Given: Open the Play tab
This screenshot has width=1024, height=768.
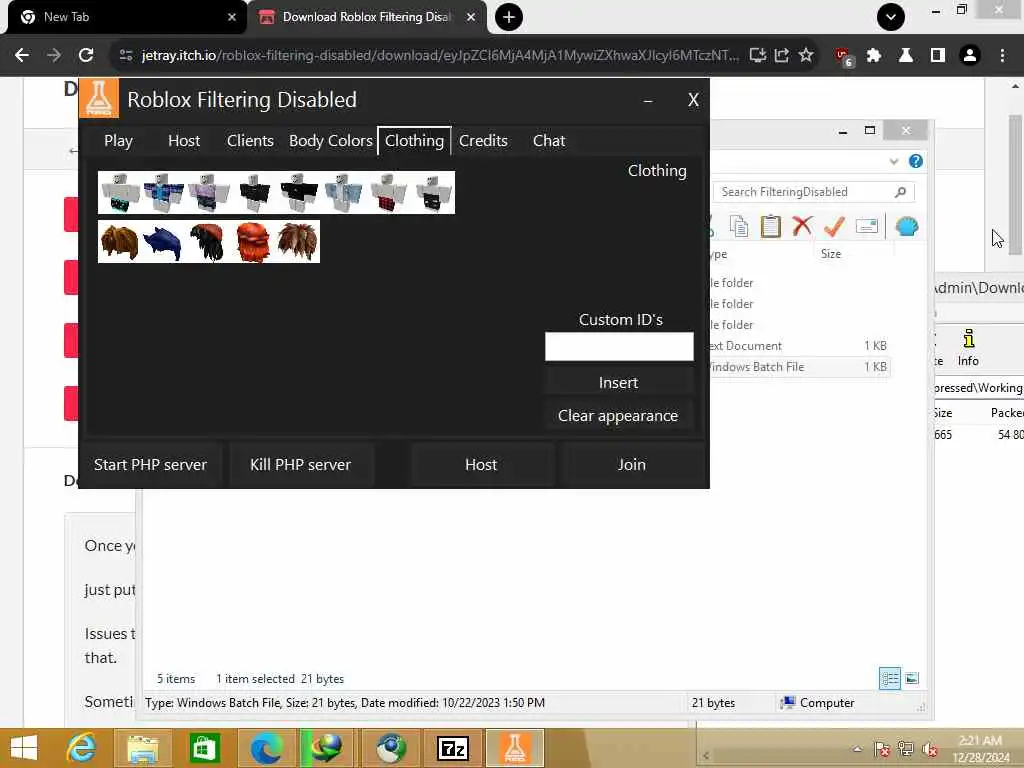Looking at the screenshot, I should pyautogui.click(x=118, y=140).
